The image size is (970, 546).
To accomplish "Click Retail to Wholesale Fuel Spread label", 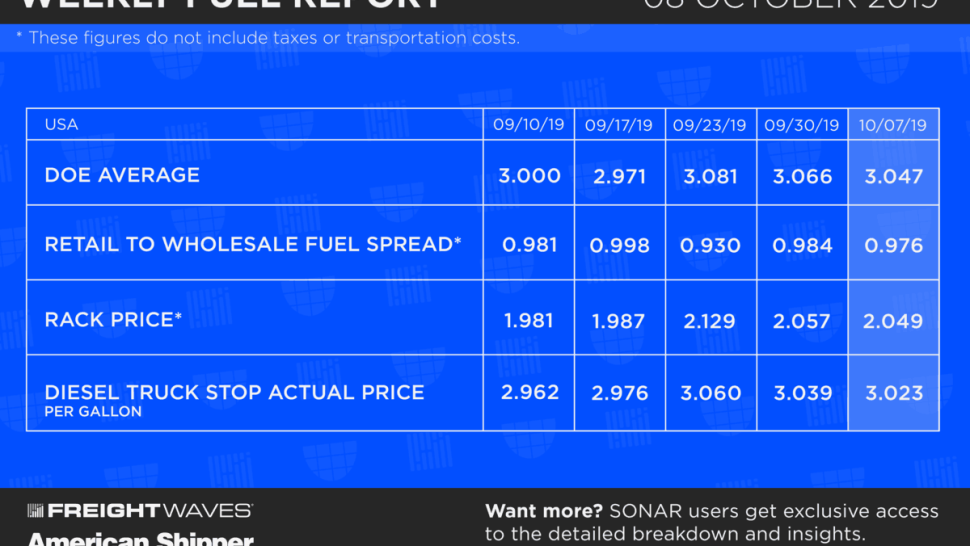I will (x=253, y=244).
